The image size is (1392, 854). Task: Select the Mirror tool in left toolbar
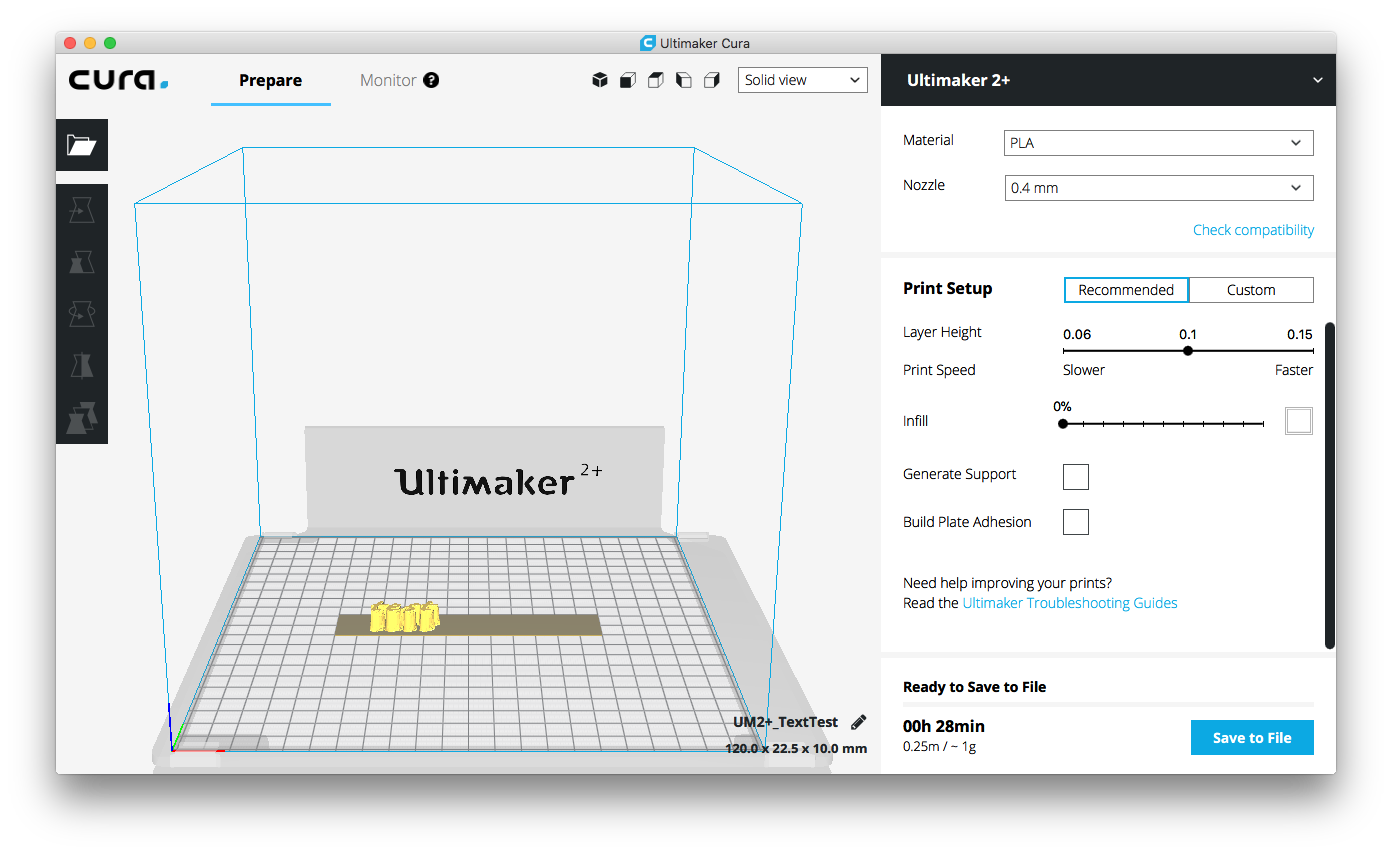pos(82,366)
